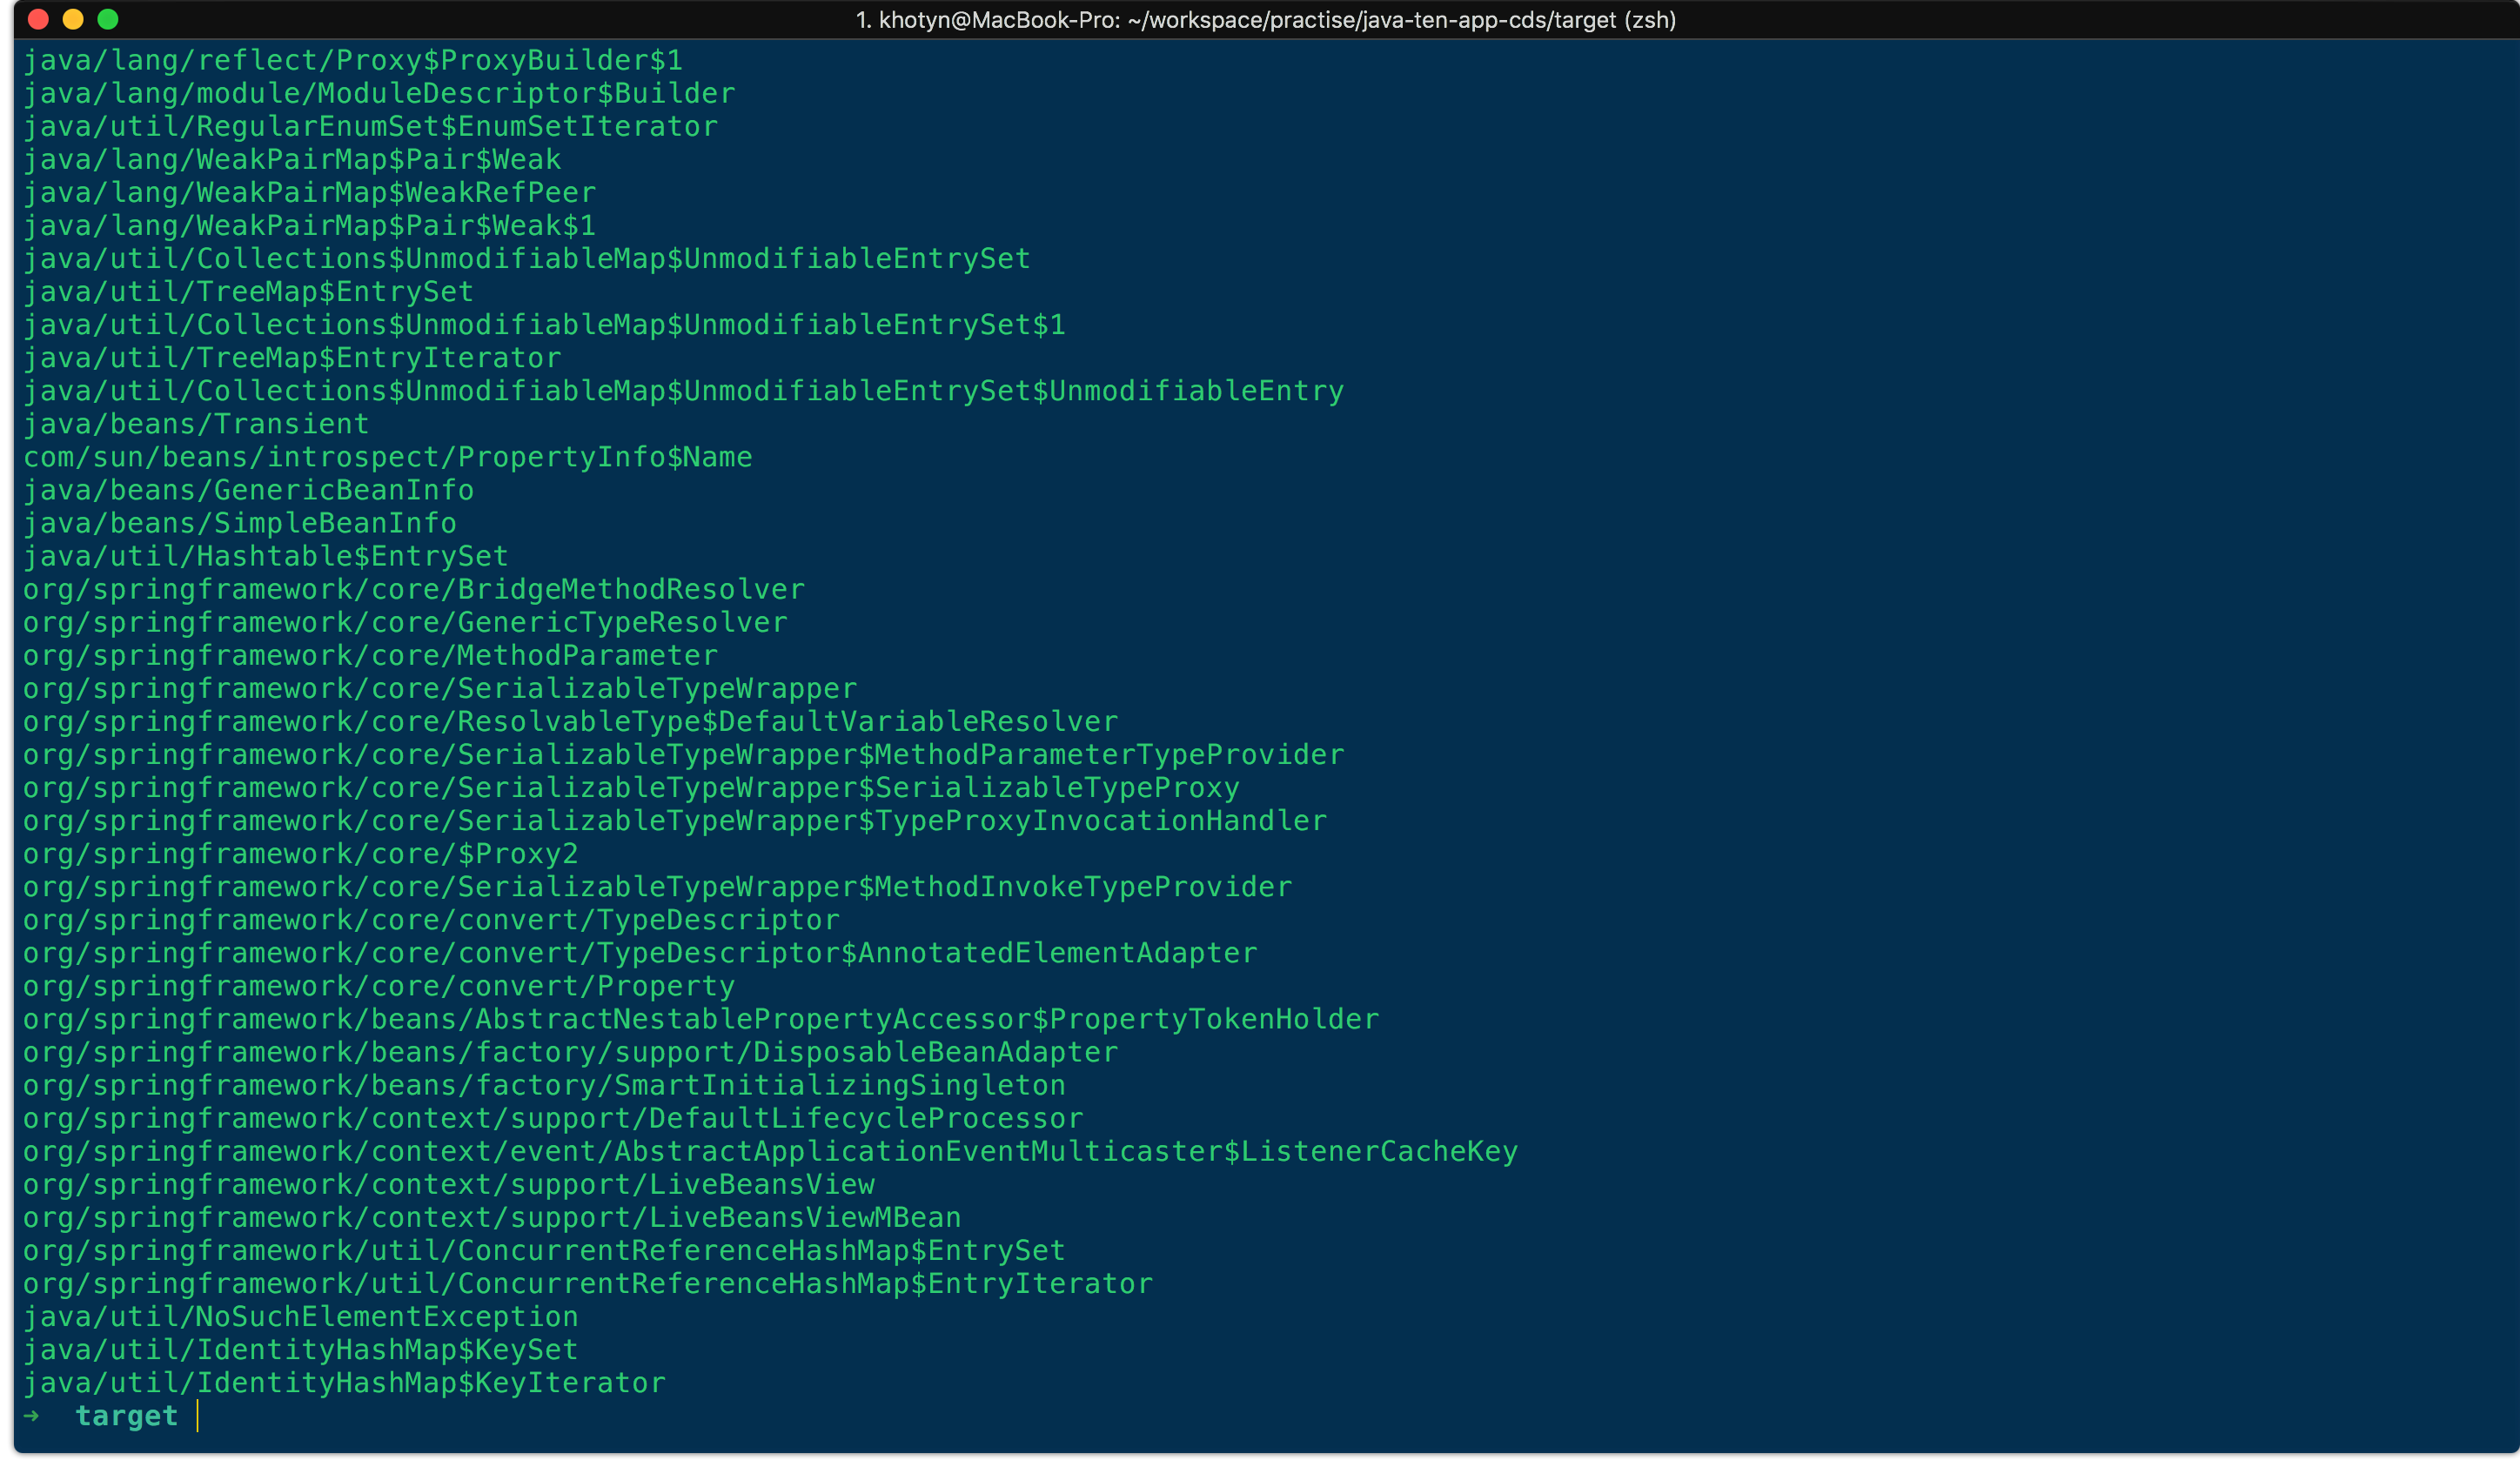The height and width of the screenshot is (1467, 2520).
Task: Click the java/beans/Transient output line
Action: point(196,424)
